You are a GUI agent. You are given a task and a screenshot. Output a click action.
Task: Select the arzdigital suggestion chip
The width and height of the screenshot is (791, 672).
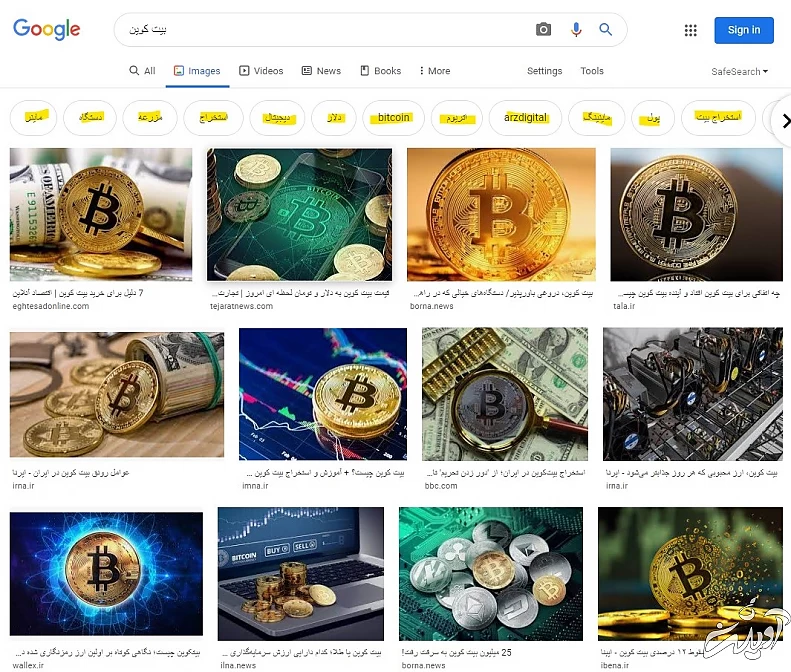coord(525,118)
